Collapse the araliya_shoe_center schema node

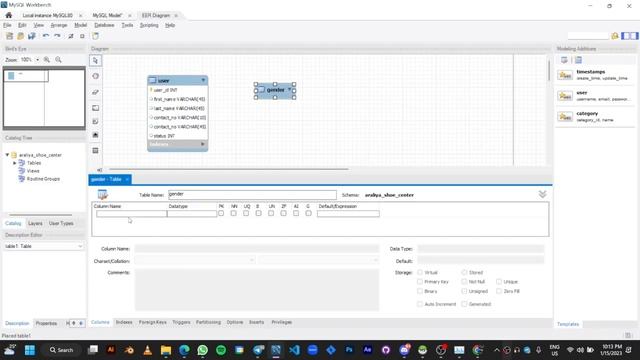pos(7,155)
